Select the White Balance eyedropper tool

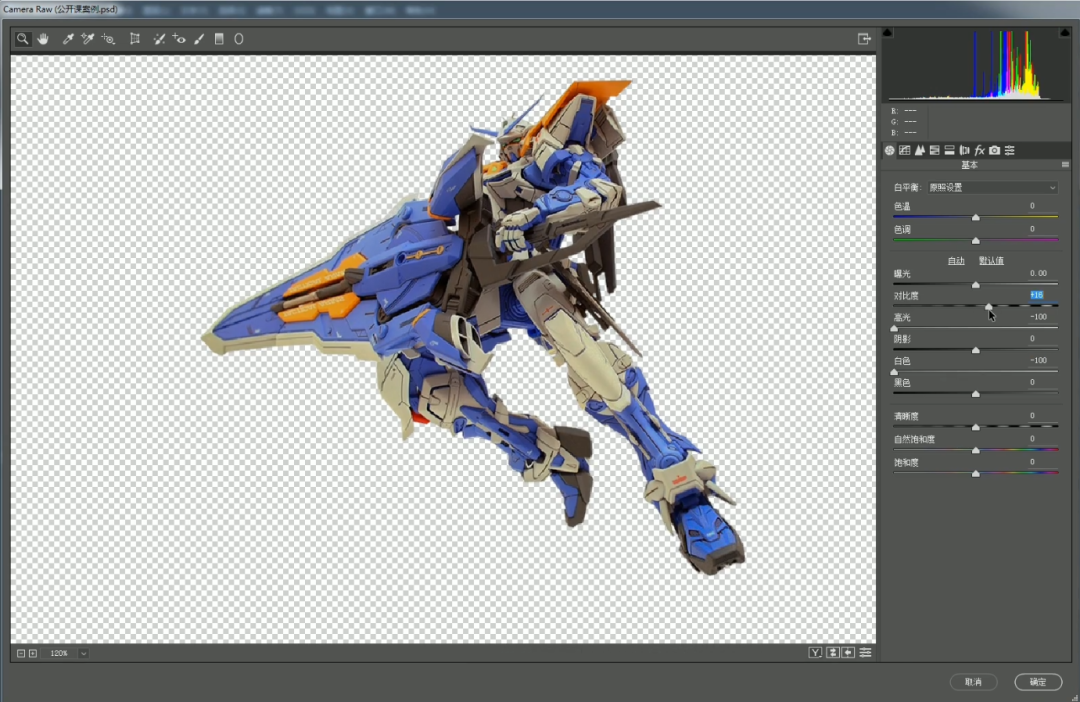pos(68,39)
